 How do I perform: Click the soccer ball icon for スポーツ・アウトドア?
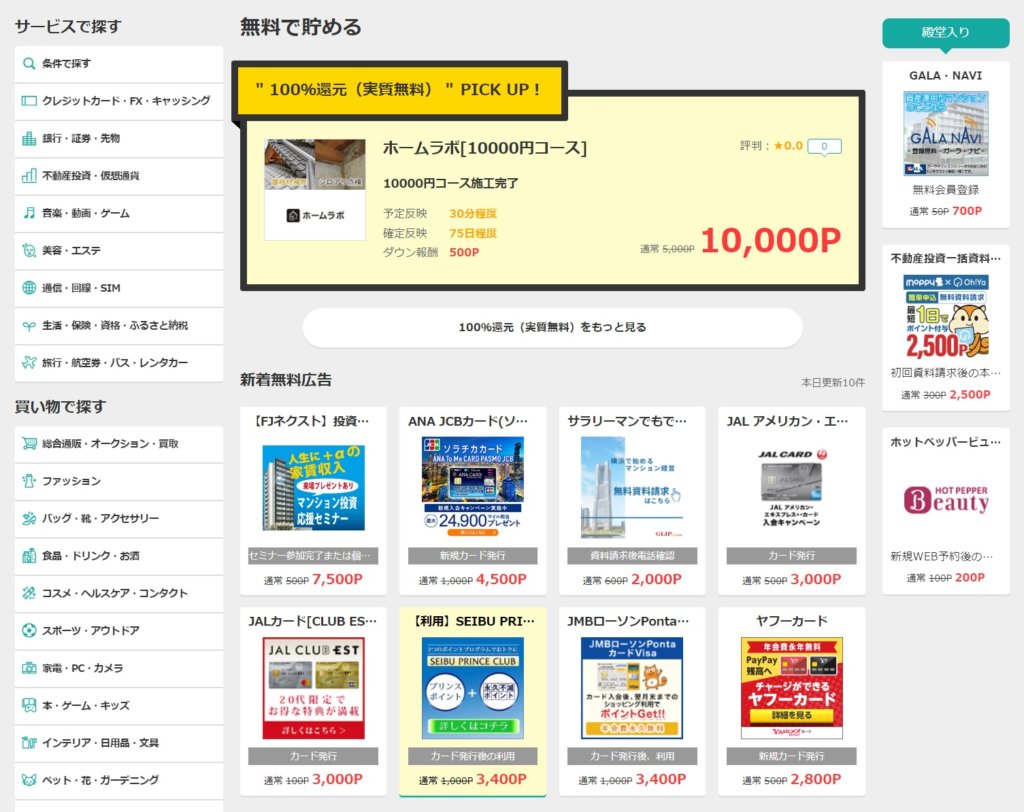[x=29, y=630]
